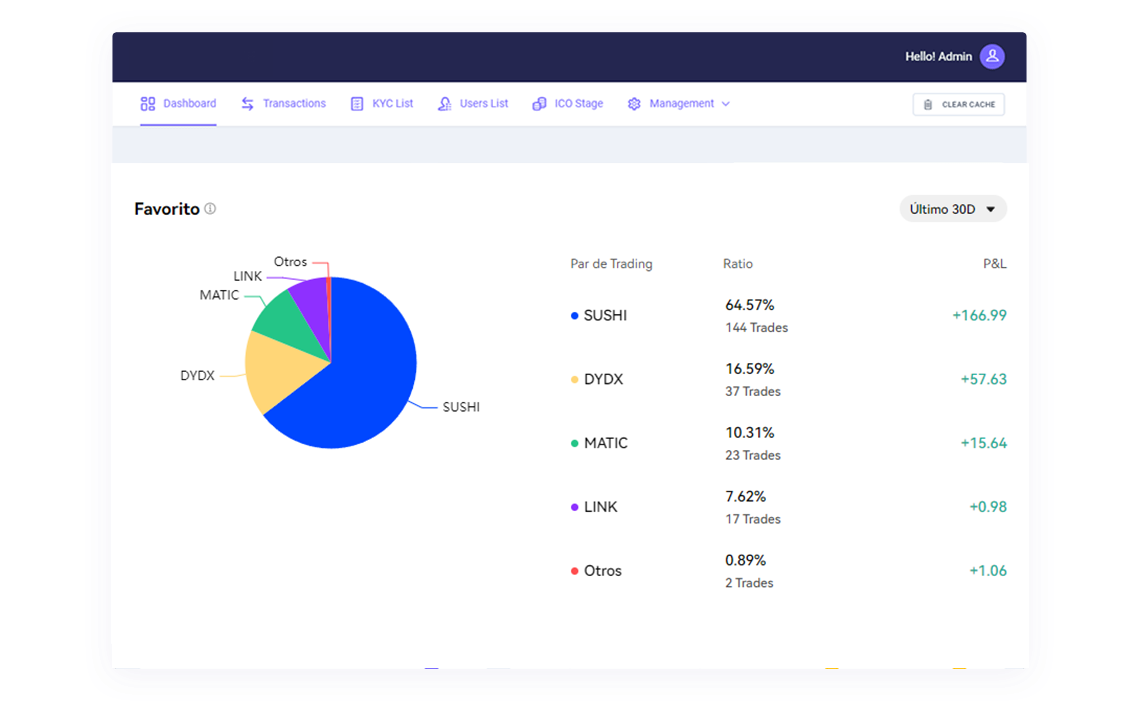Select the SUSHI trading pair row
Viewport: 1140px width, 726px height.
click(605, 316)
